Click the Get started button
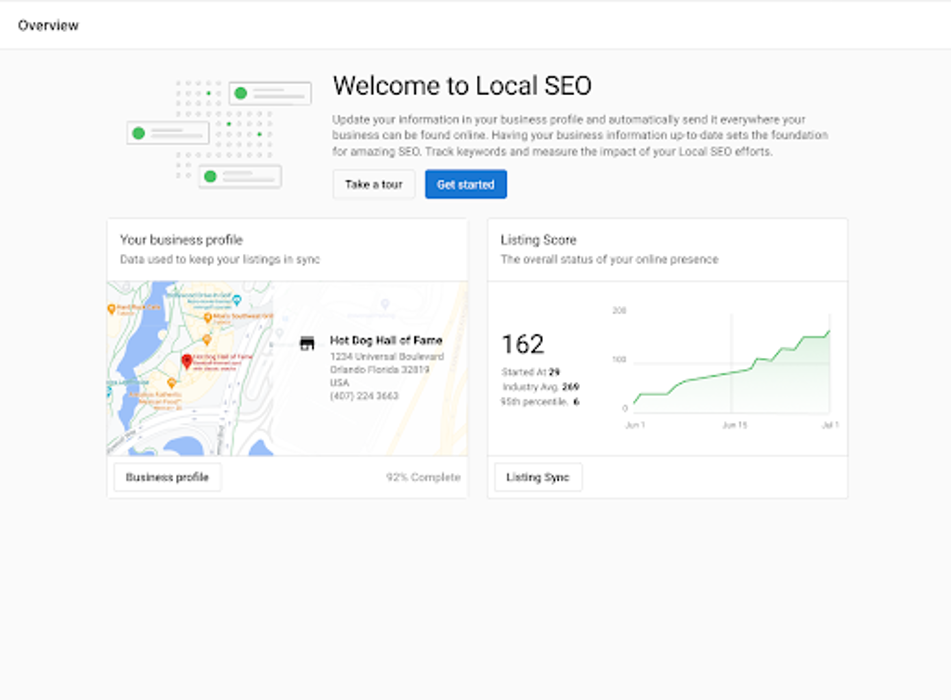The image size is (951, 700). [465, 185]
